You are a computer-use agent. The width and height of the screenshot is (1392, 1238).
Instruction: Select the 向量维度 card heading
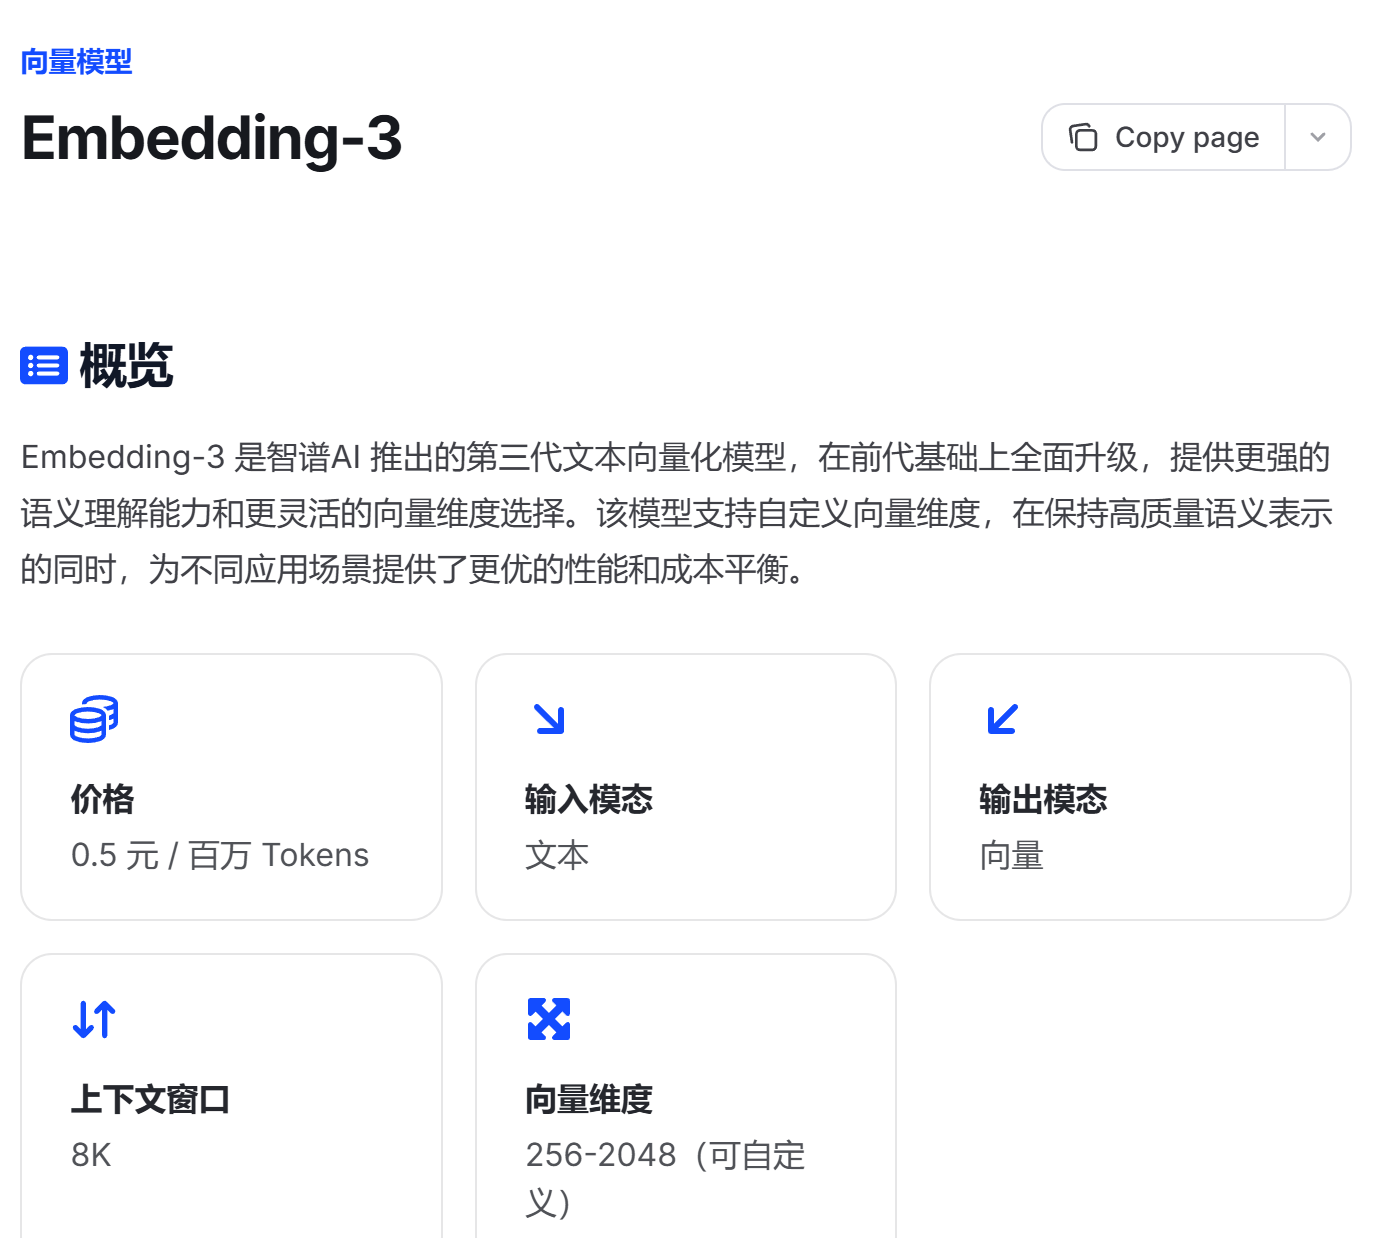(x=589, y=1099)
